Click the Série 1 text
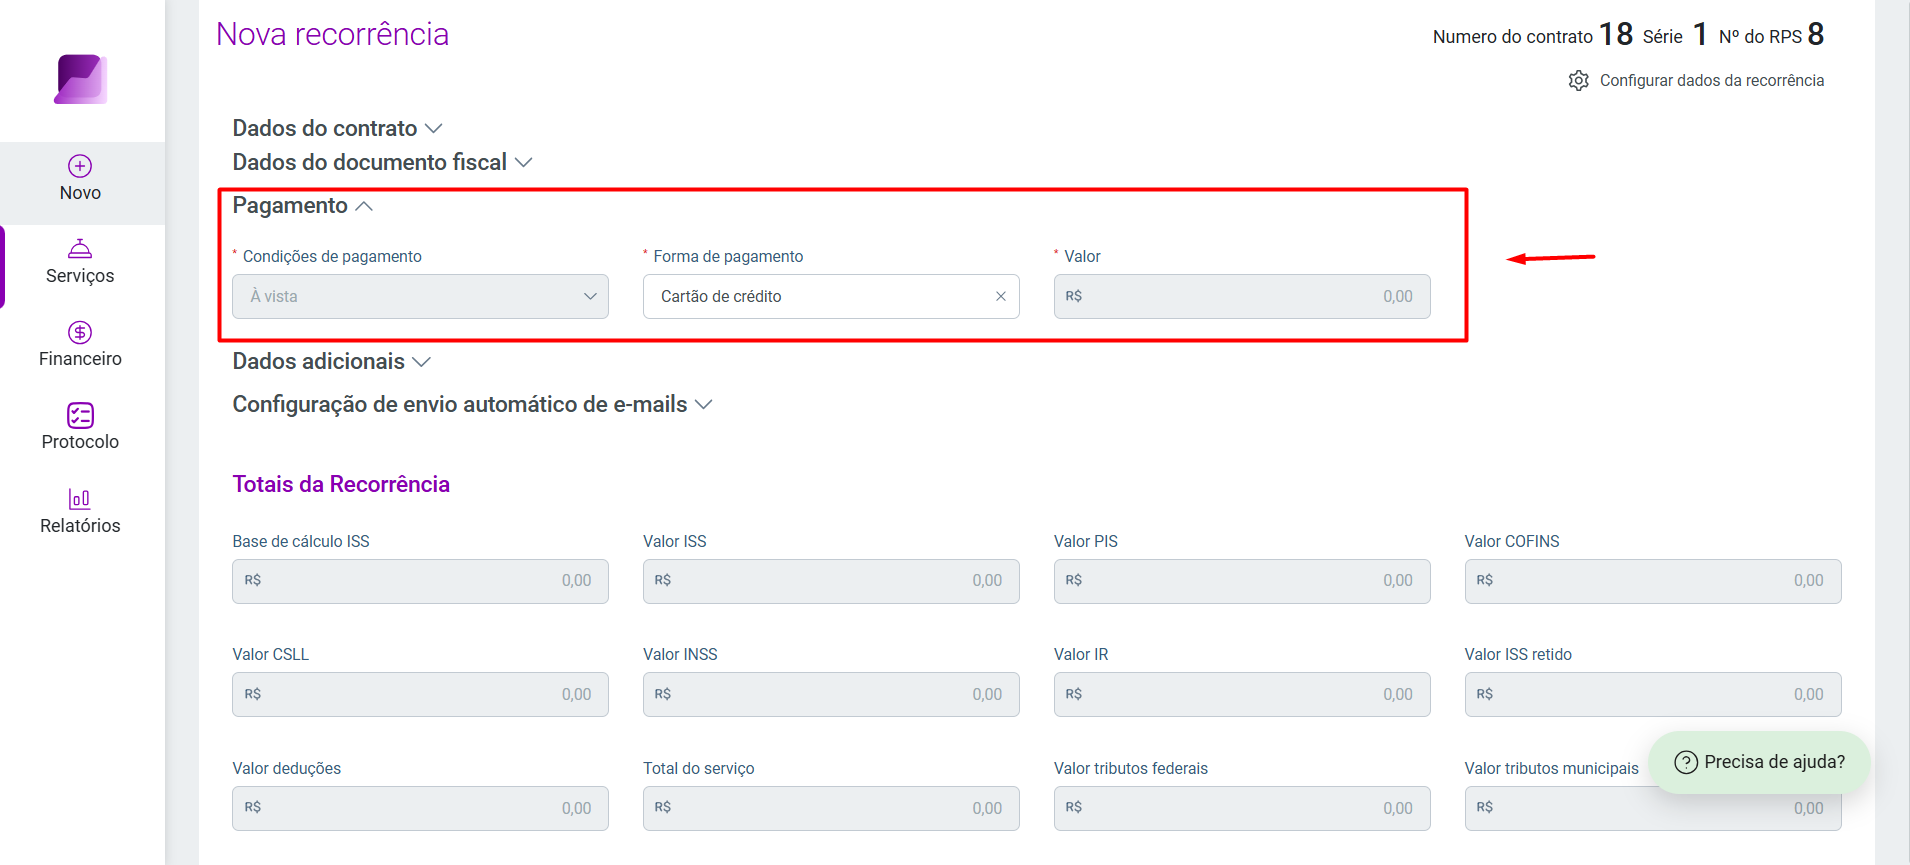Viewport: 1910px width, 865px height. pos(1675,35)
